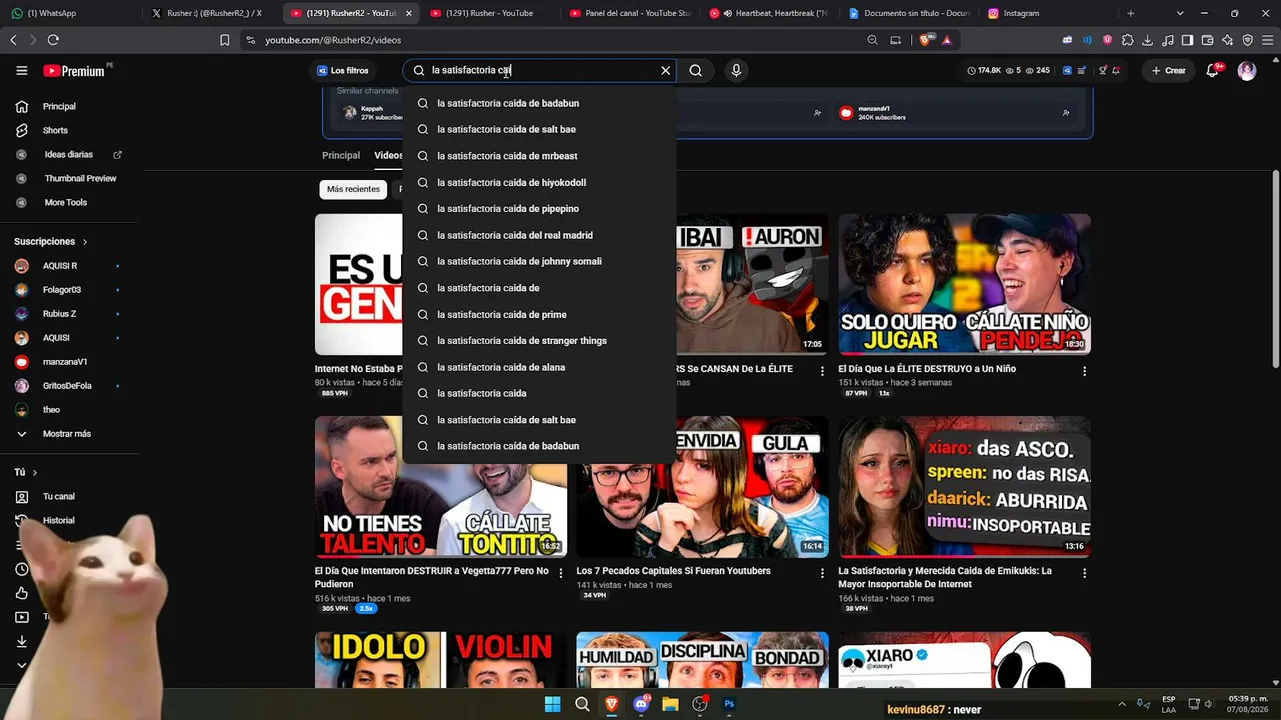Click the Los filtros button
This screenshot has height=720, width=1281.
click(x=343, y=71)
